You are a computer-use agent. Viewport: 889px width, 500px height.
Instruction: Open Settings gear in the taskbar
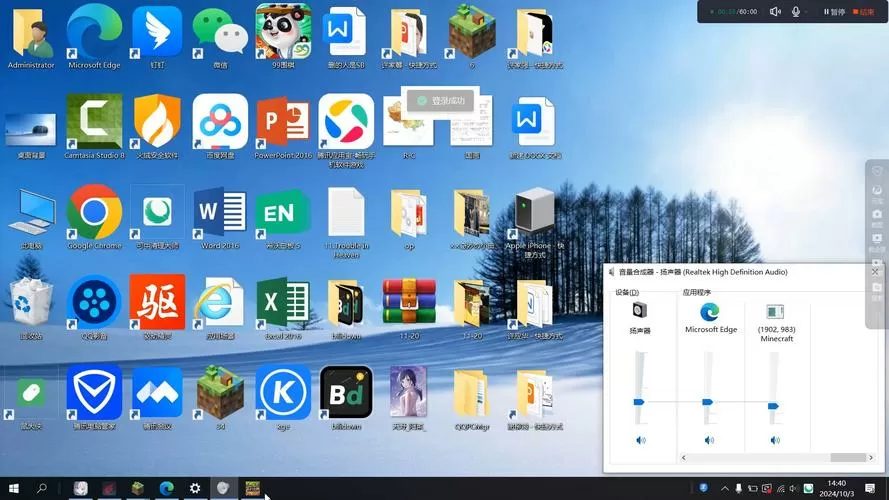click(195, 488)
